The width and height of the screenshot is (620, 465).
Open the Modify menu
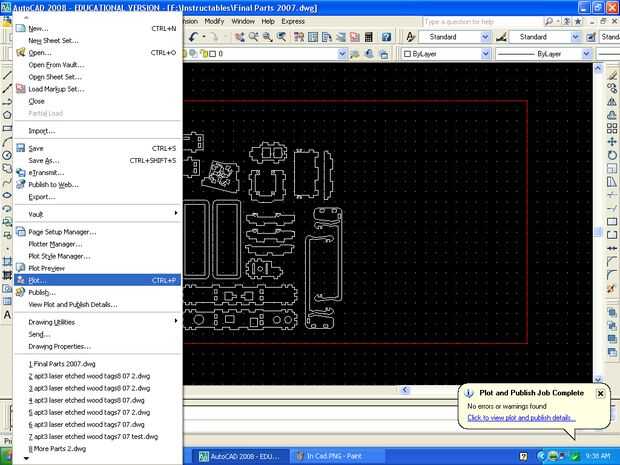tap(214, 21)
